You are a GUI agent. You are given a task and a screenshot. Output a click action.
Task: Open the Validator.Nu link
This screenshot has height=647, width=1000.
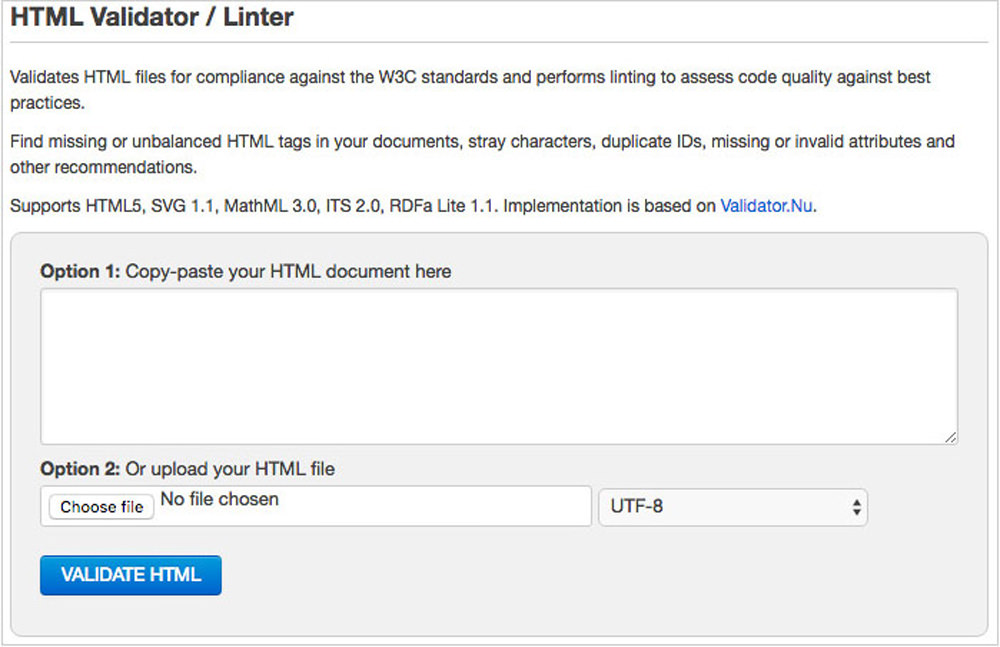(766, 207)
